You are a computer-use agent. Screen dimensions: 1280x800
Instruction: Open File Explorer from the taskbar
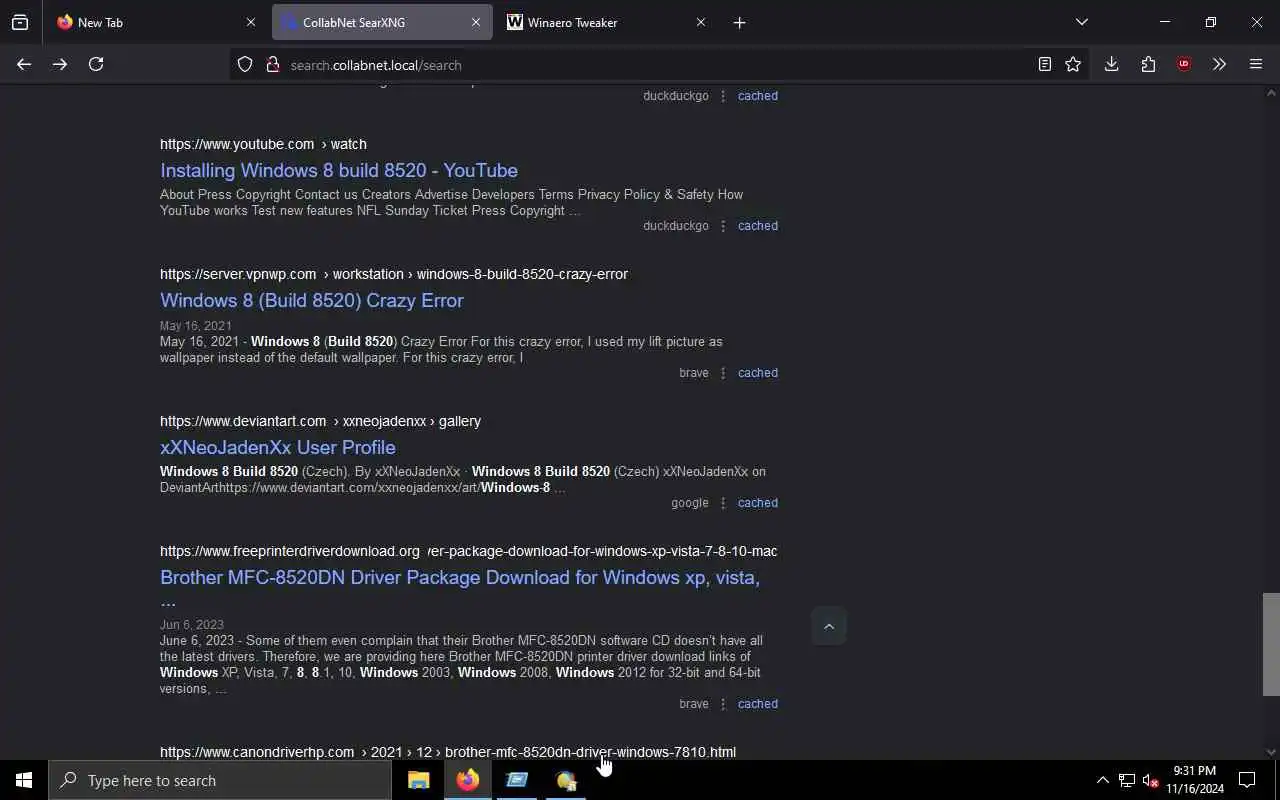coord(418,780)
